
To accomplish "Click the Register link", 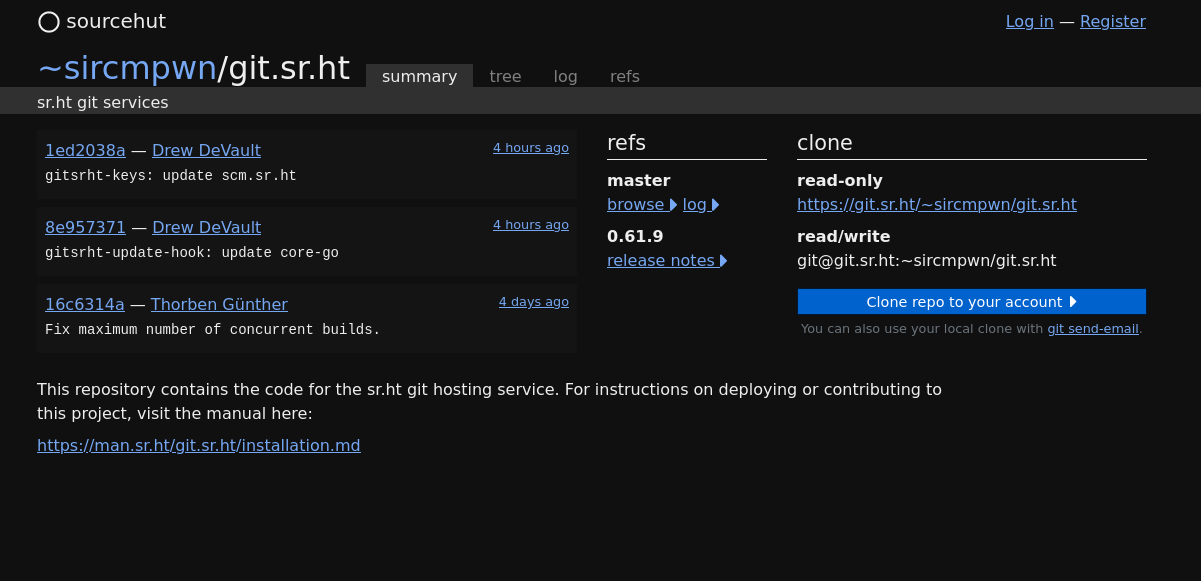I will (x=1112, y=21).
